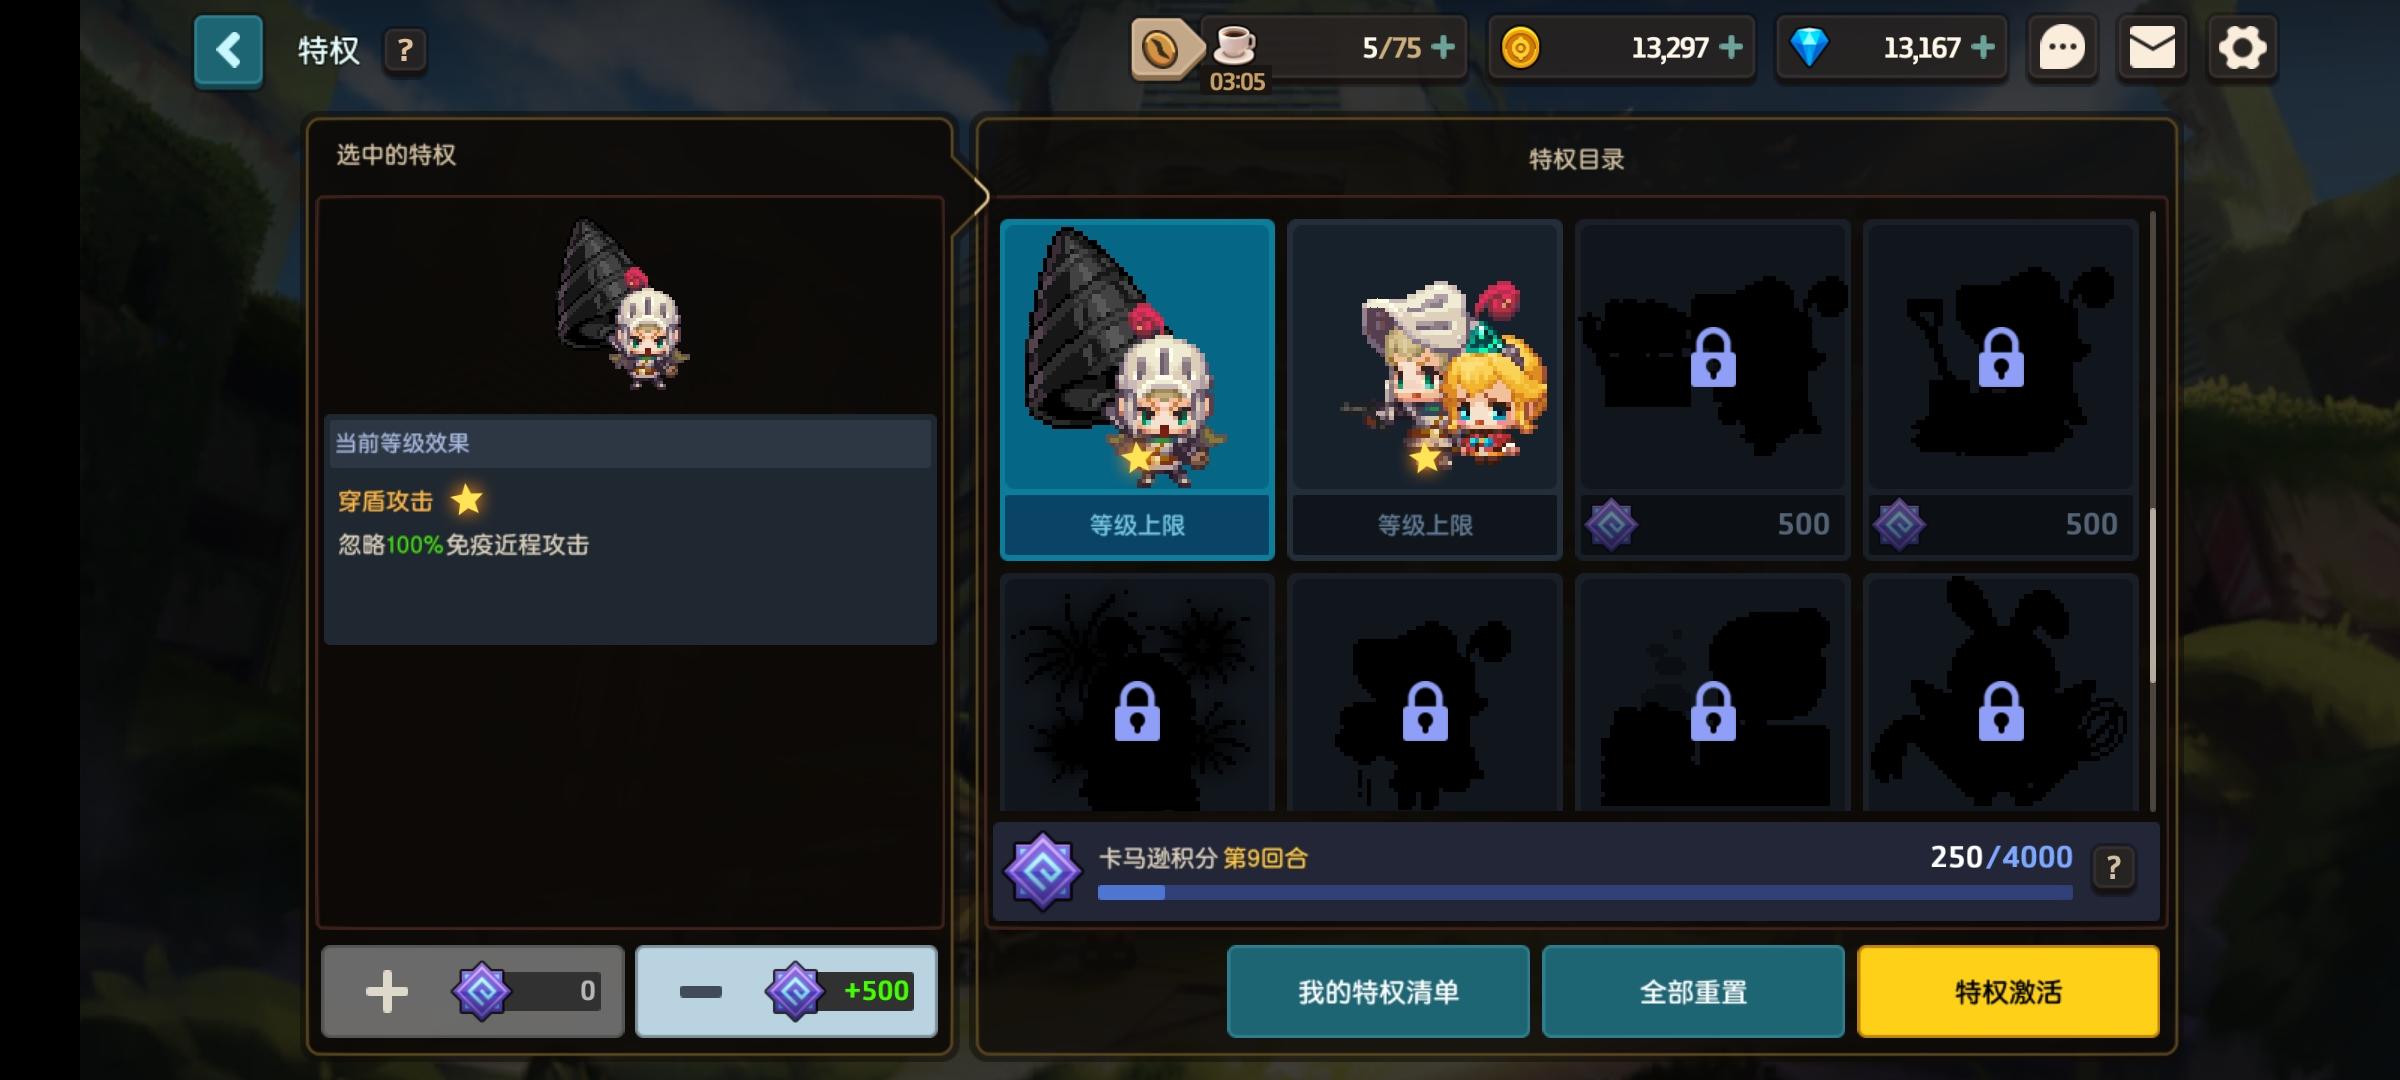Screen dimensions: 2400x1080
Task: Decrease privilege level with minus +500 button
Action: [x=787, y=991]
